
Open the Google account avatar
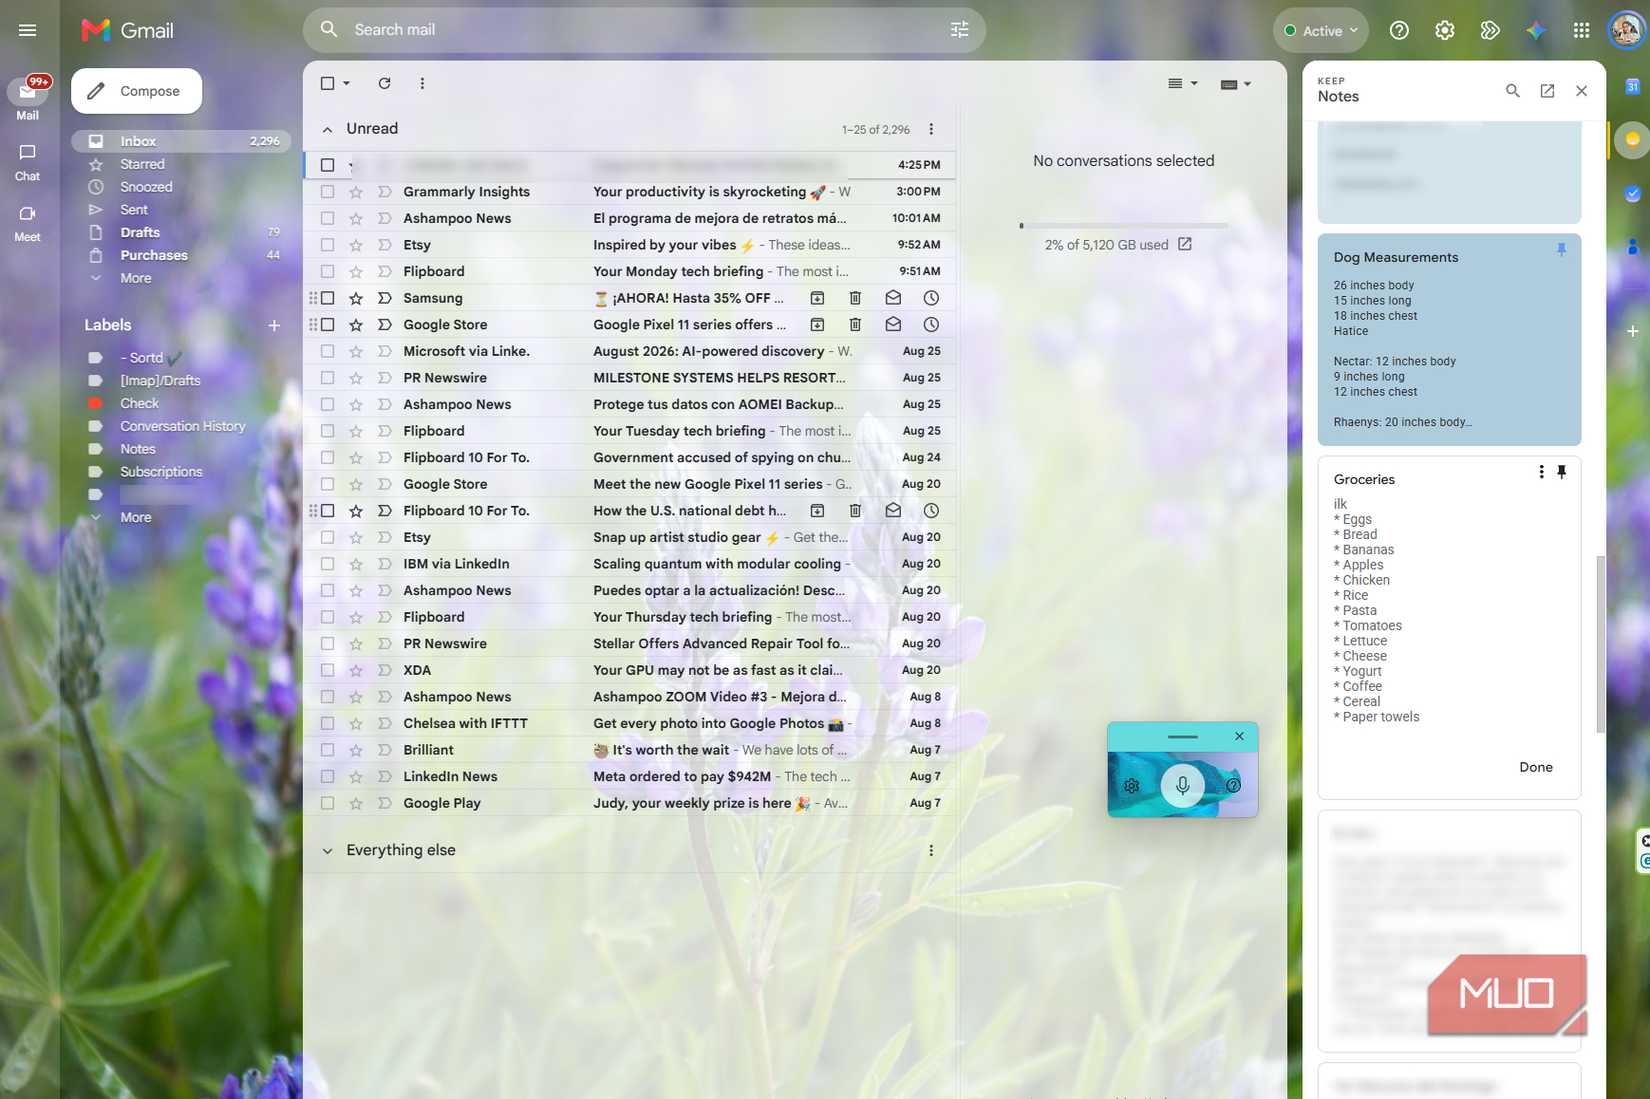click(x=1626, y=30)
